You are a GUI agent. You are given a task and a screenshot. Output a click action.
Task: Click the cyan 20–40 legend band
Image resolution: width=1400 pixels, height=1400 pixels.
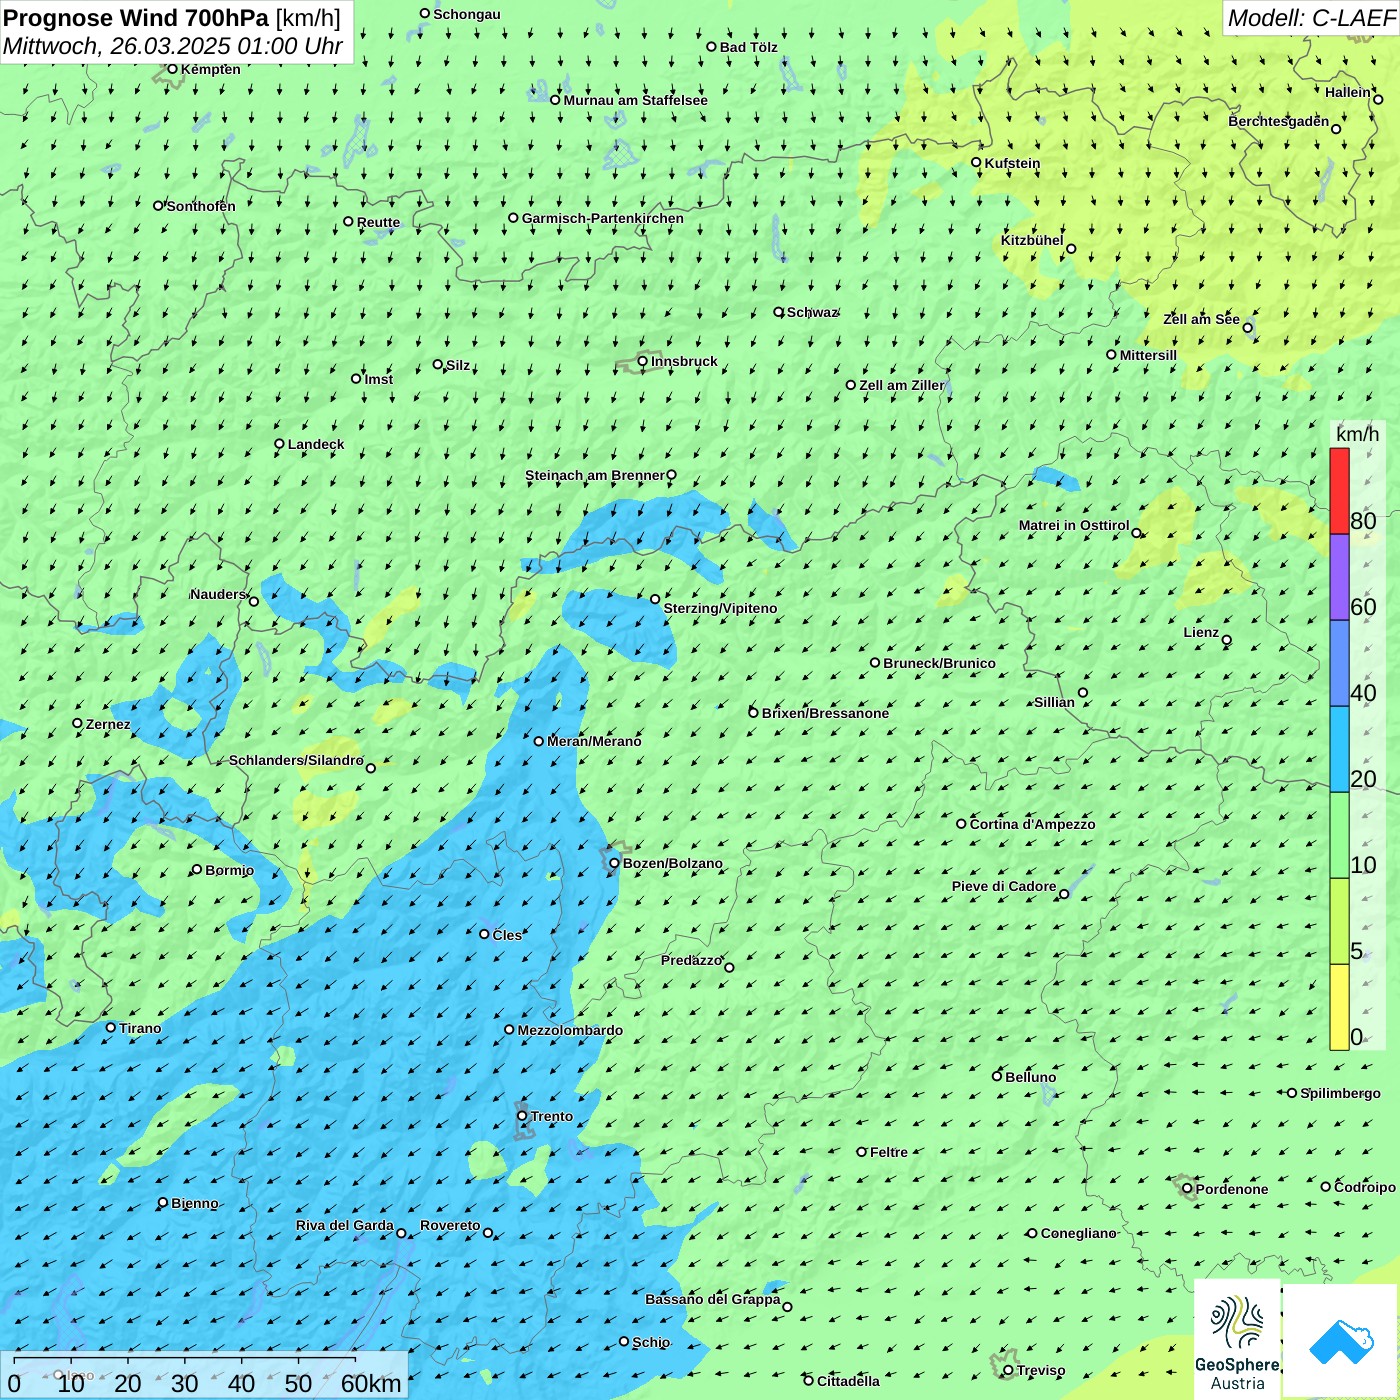(1339, 749)
